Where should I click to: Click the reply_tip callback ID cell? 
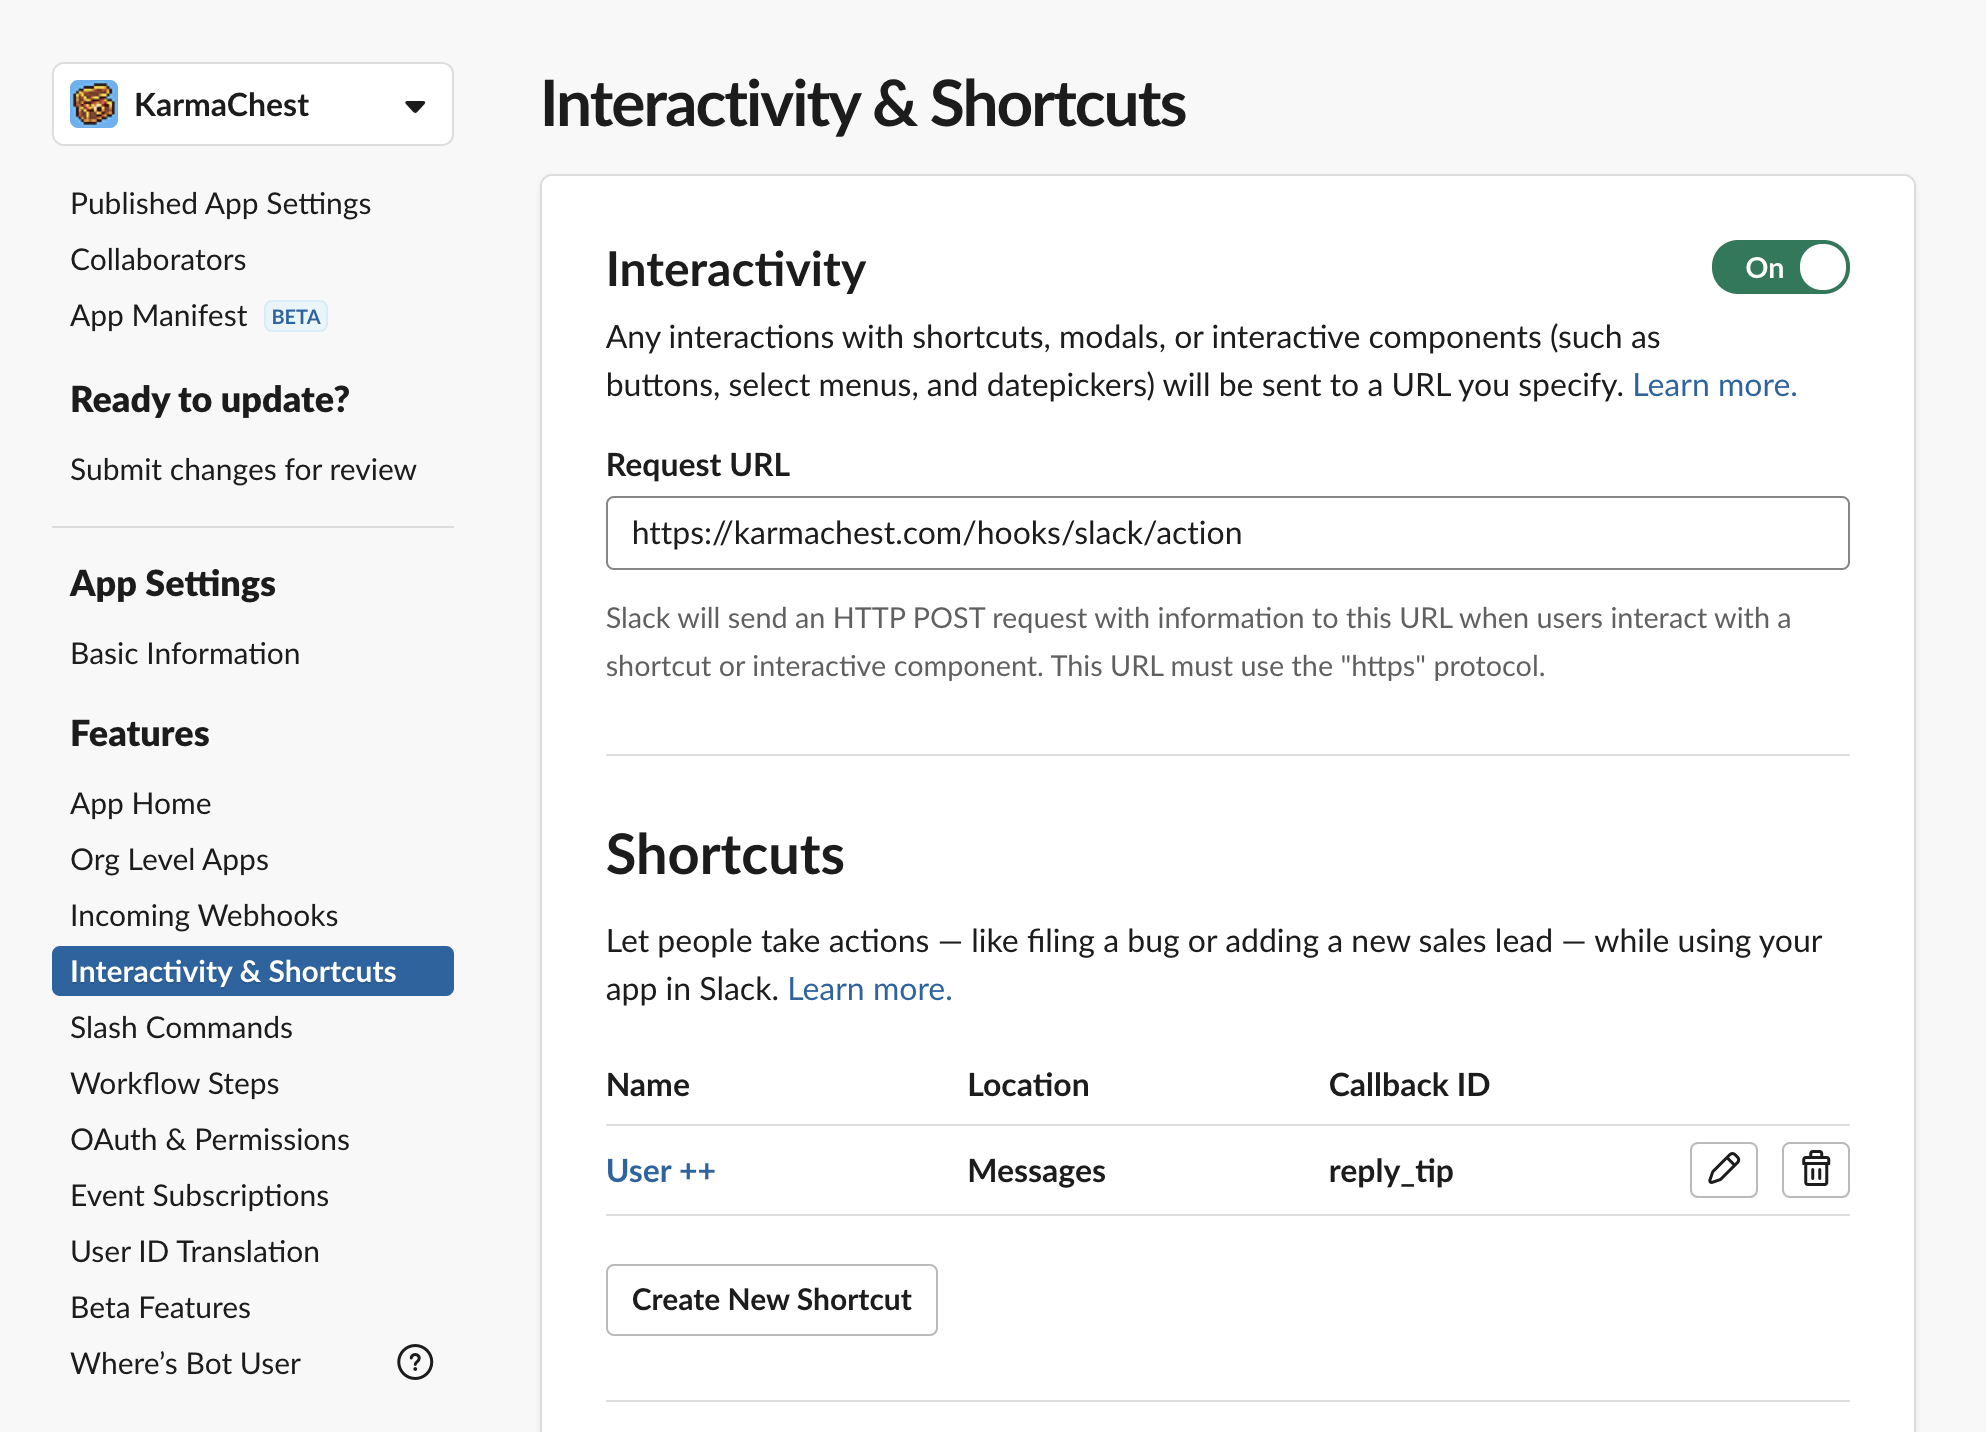(x=1390, y=1170)
